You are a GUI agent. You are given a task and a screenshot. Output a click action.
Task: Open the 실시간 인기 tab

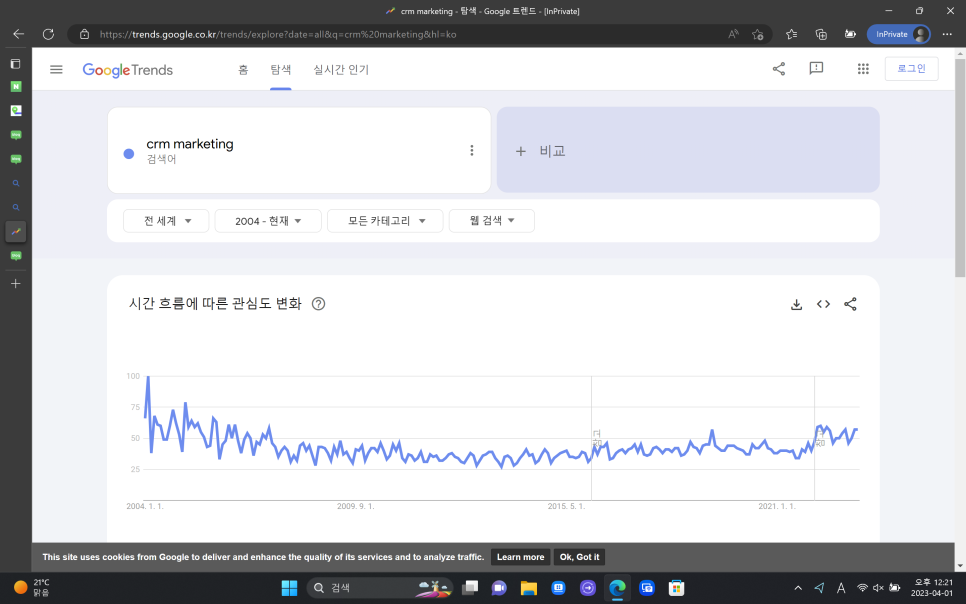(x=341, y=70)
